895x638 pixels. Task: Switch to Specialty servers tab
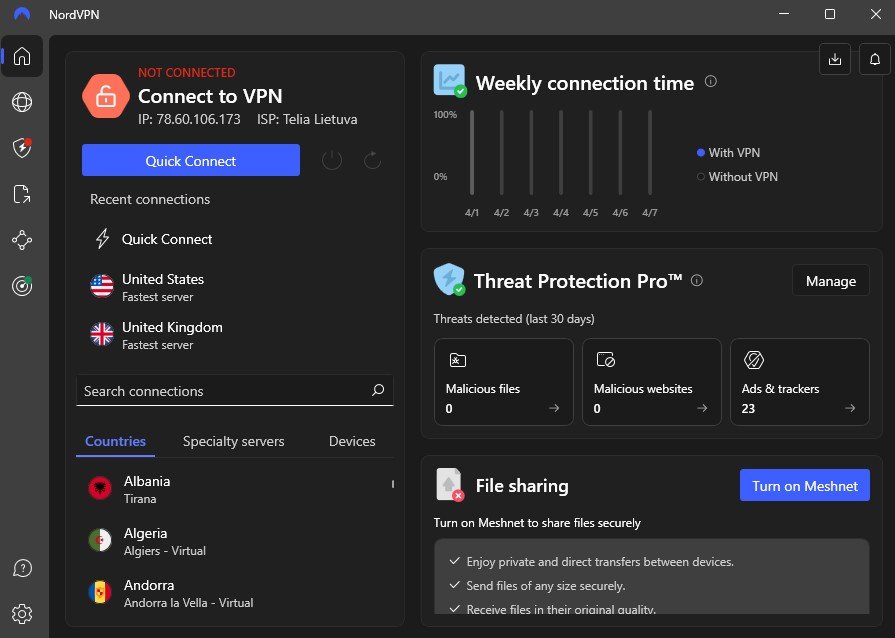point(233,441)
